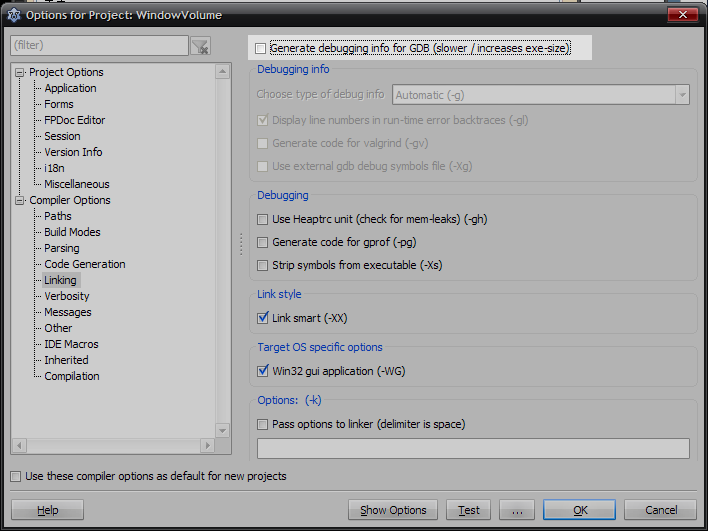Uncheck Link smart (-XX)
Screen dimensions: 708x531
click(262, 318)
